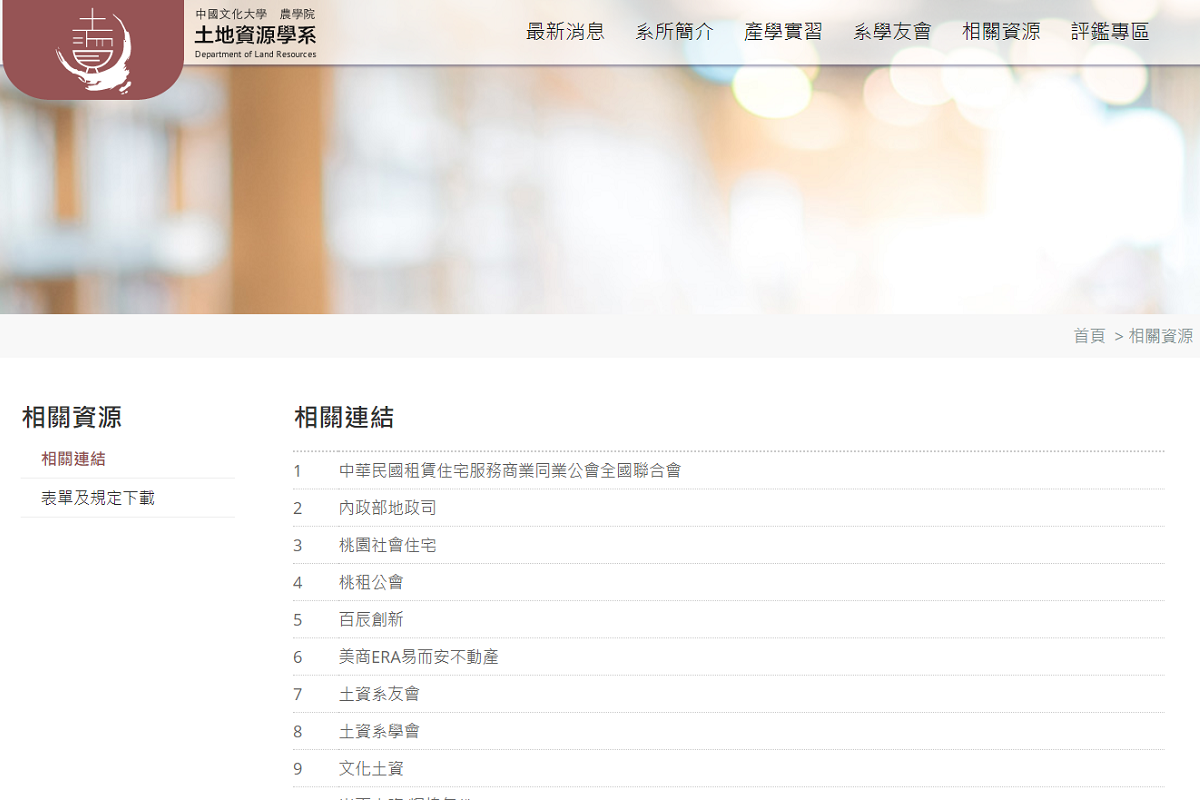Open the 評鑑專區 menu
This screenshot has width=1200, height=800.
1110,32
